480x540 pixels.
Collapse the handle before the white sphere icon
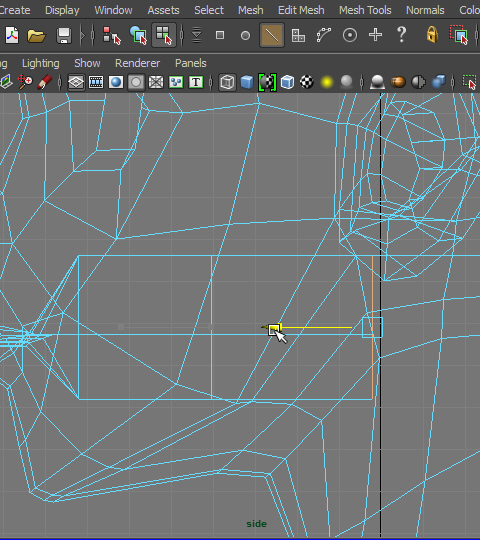pos(362,82)
